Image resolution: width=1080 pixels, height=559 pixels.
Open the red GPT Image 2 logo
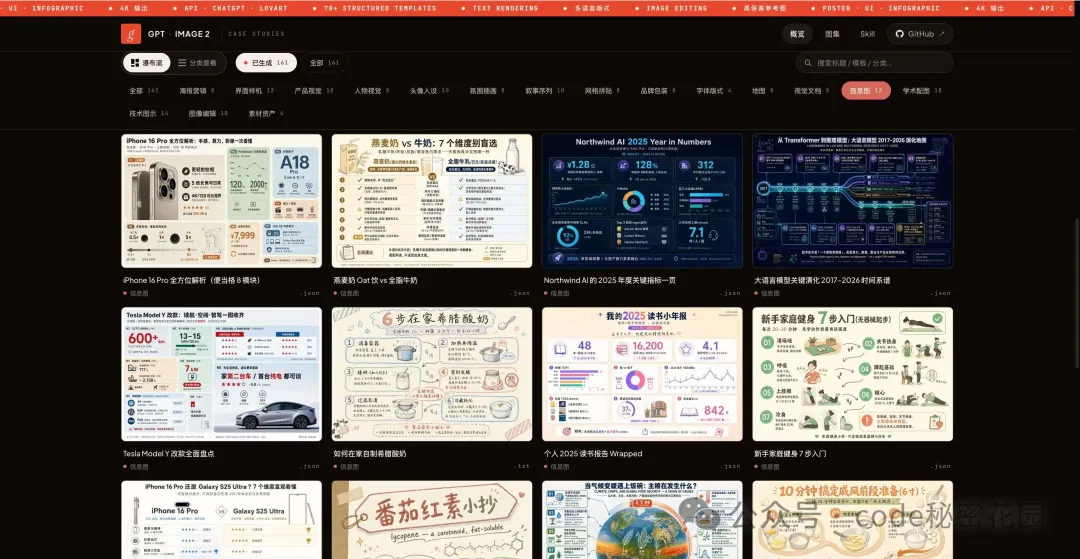tap(131, 34)
